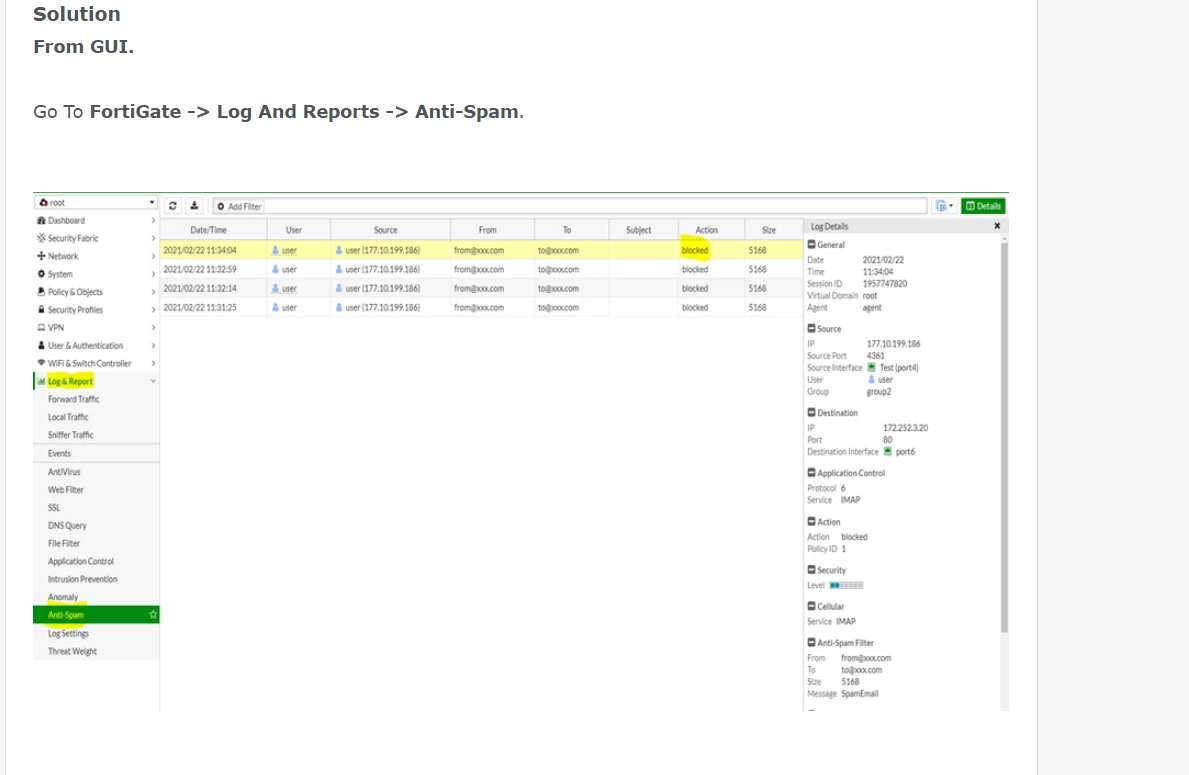Collapse the Log & Report menu
This screenshot has width=1189, height=775.
click(x=96, y=381)
